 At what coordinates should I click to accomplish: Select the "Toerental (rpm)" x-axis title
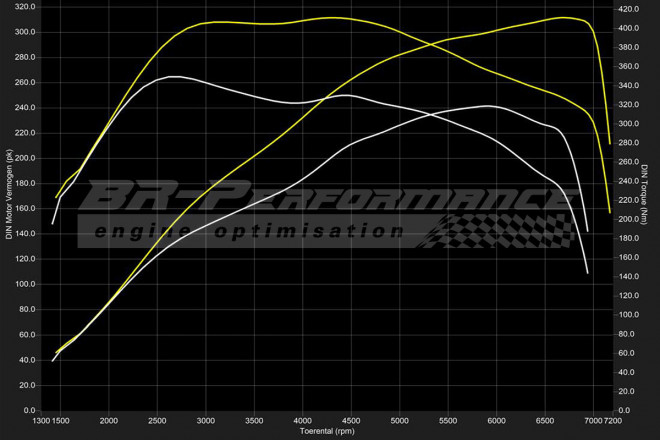pyautogui.click(x=329, y=432)
